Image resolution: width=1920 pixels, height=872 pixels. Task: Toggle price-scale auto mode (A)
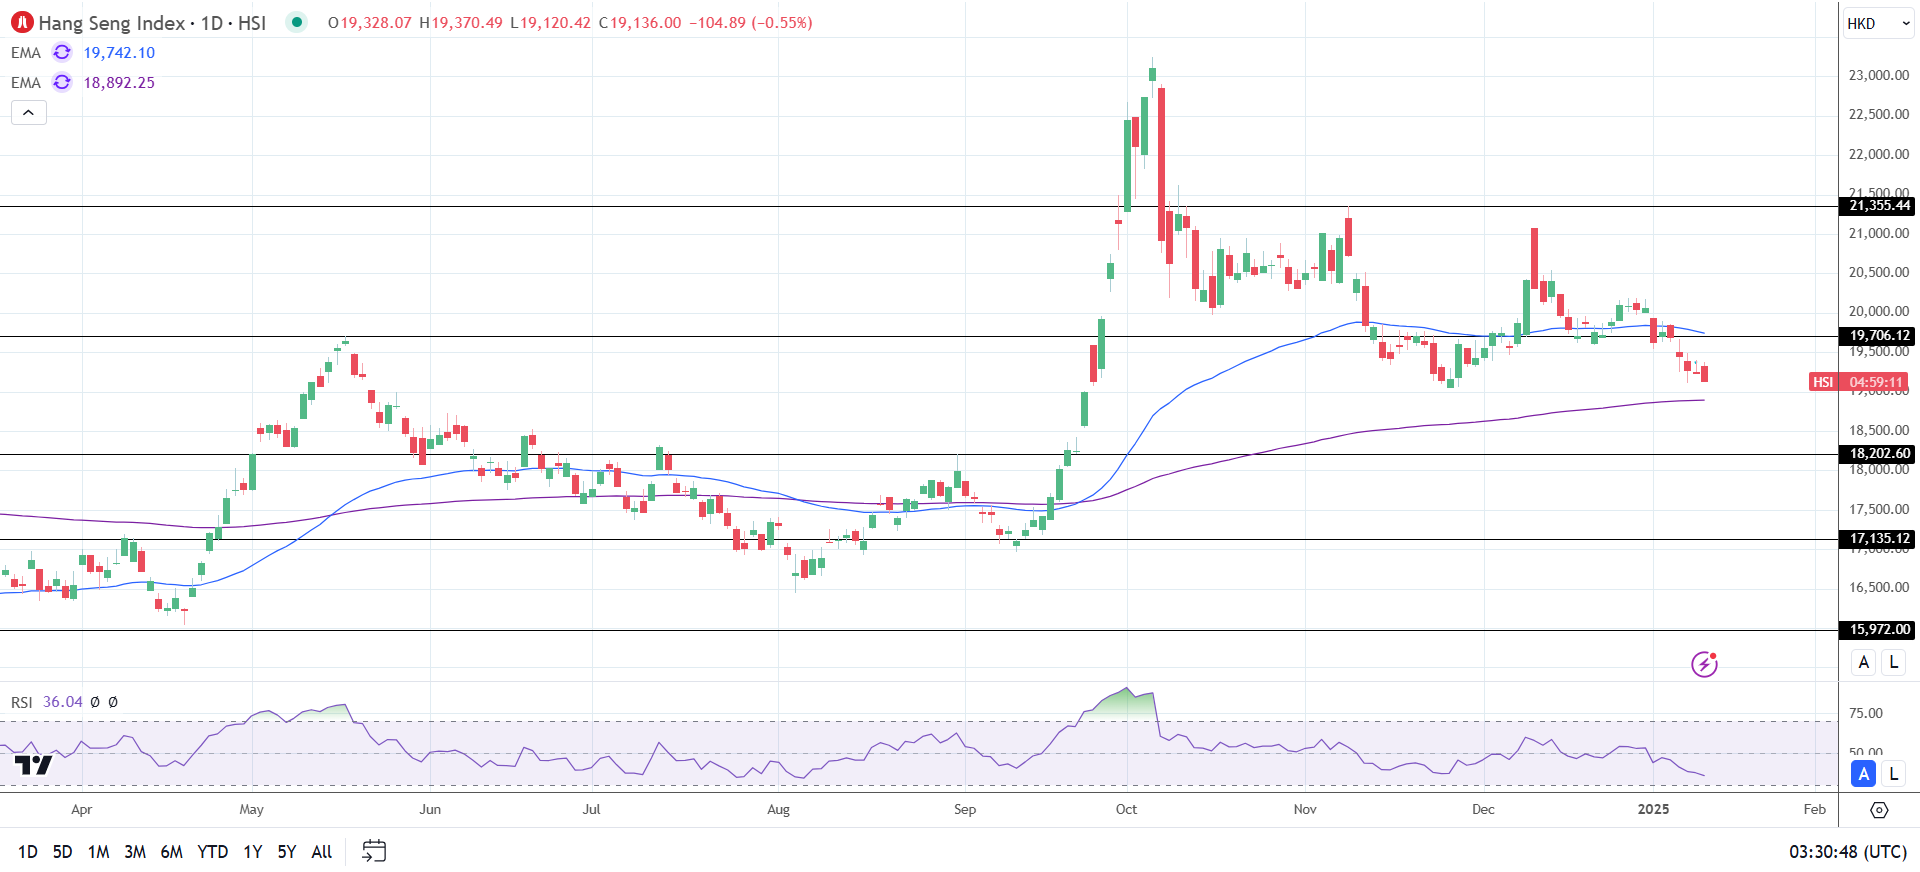[x=1863, y=662]
